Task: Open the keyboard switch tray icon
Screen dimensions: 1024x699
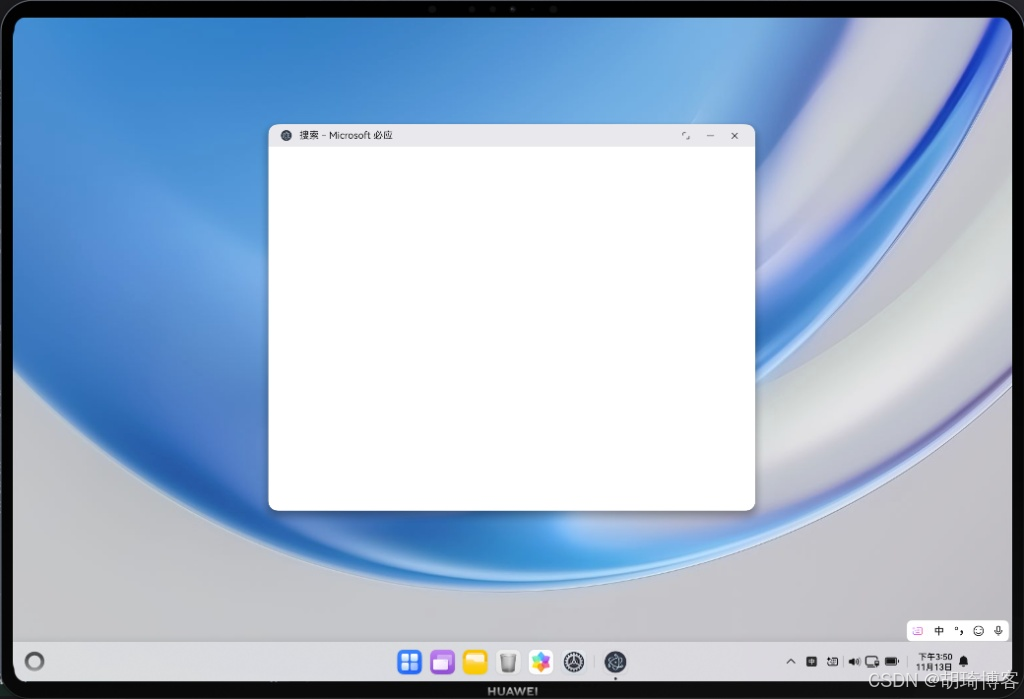Action: point(832,662)
